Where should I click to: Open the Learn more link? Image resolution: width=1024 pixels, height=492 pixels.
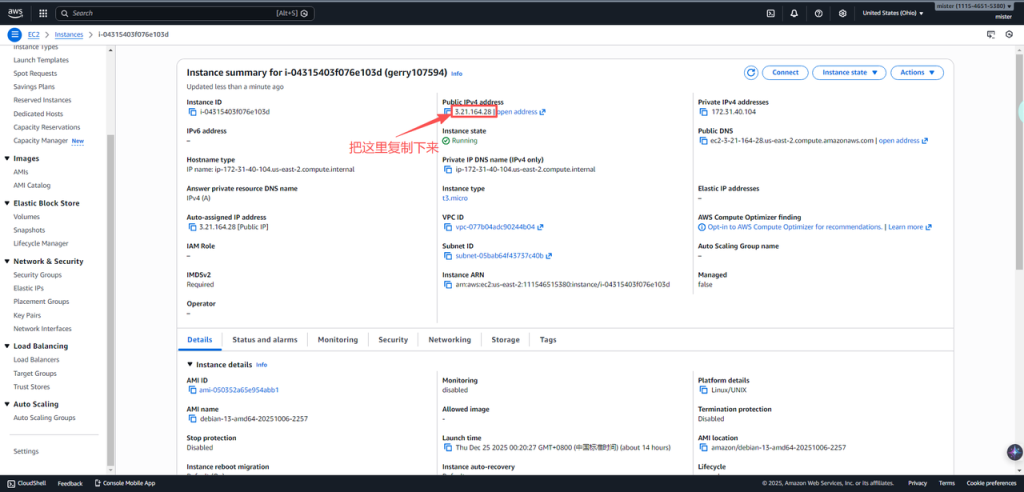pos(910,227)
